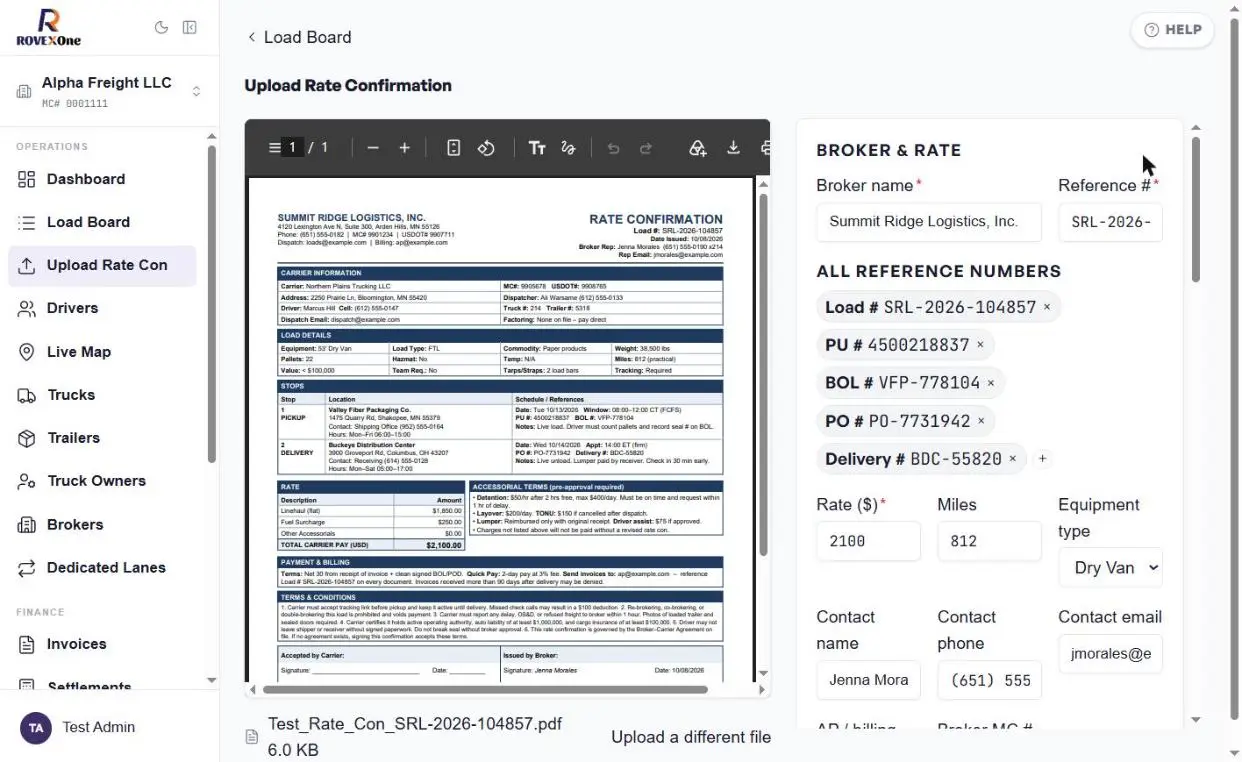This screenshot has height=762, width=1242.
Task: Click the Reference # input field
Action: [1110, 222]
